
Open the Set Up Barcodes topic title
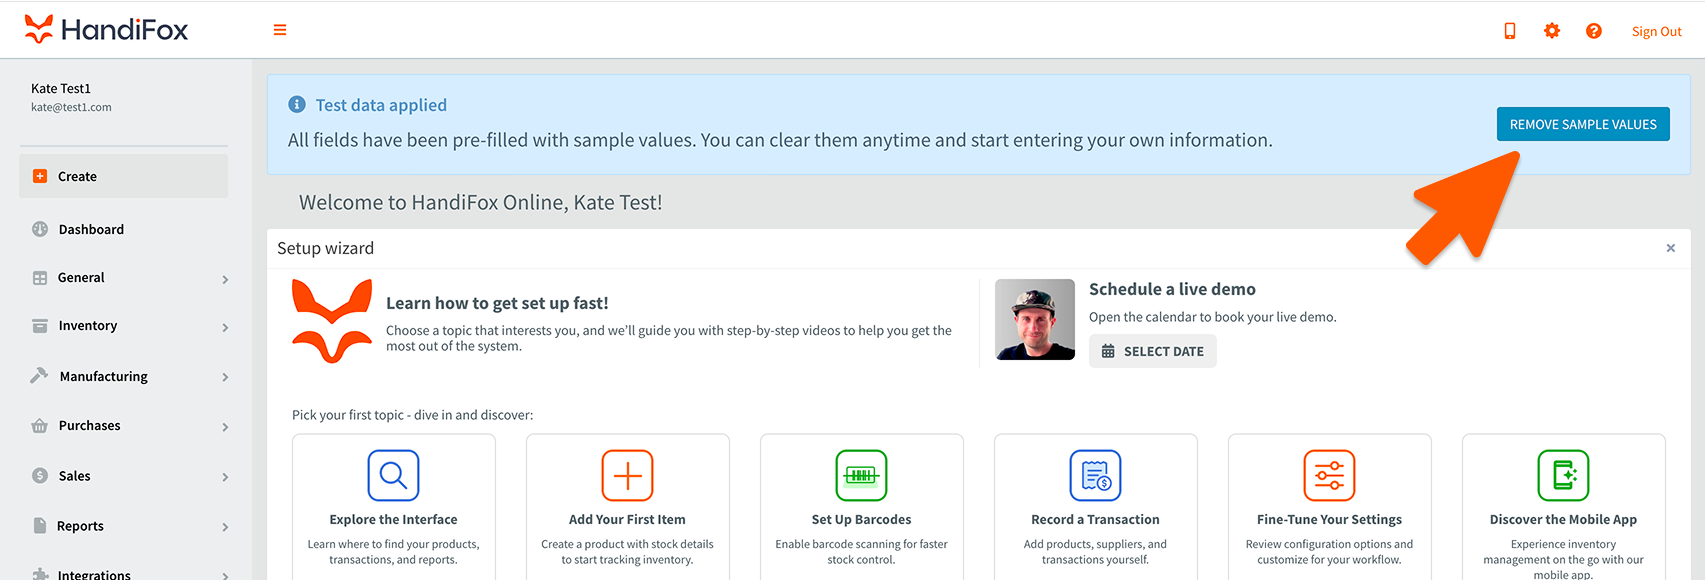pos(861,520)
